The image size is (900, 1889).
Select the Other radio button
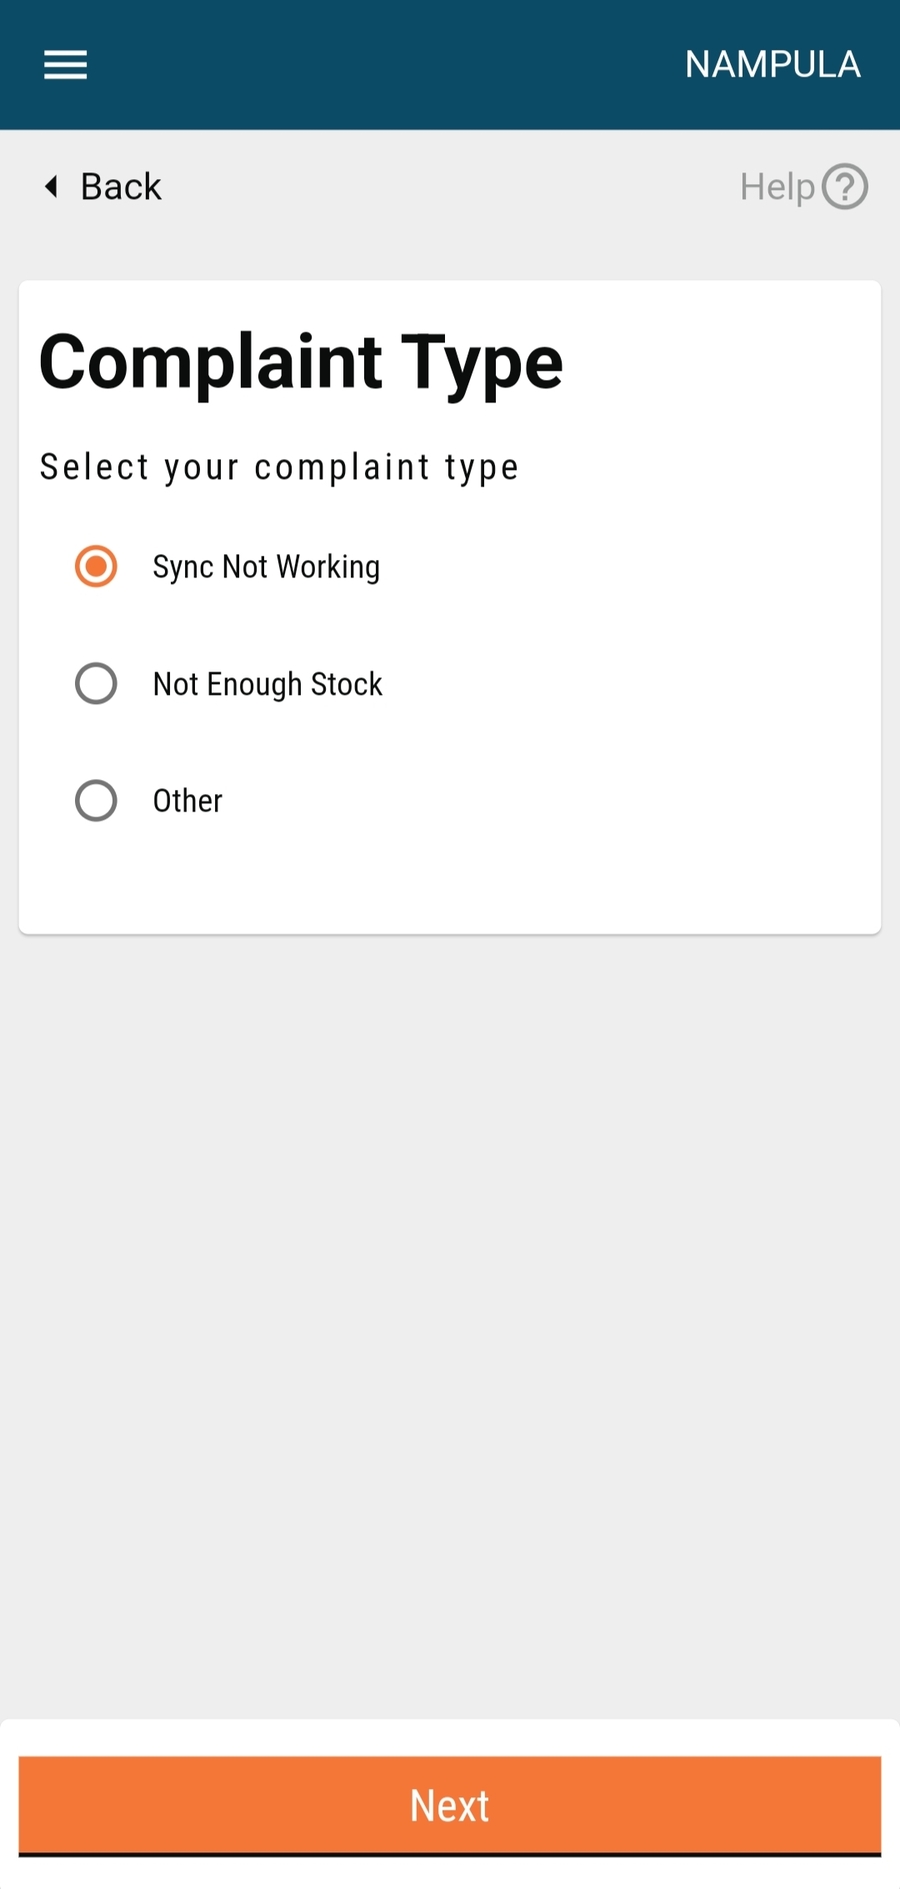(96, 801)
